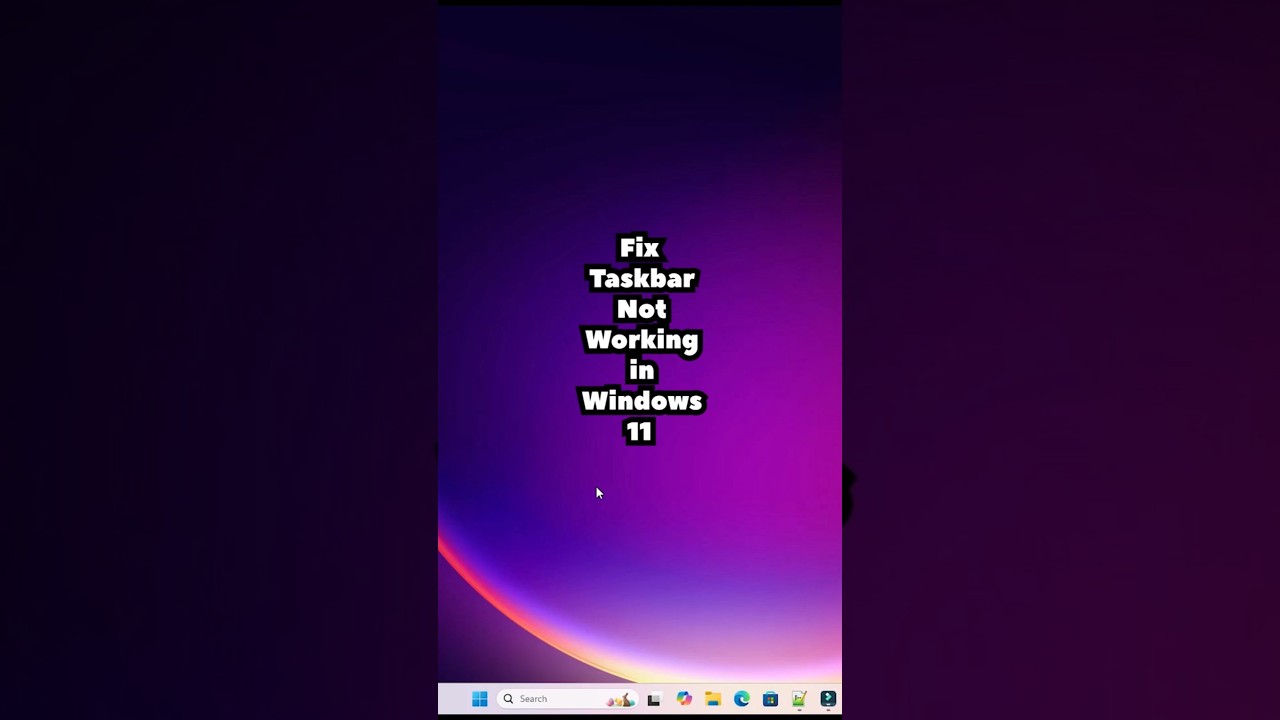Viewport: 1280px width, 720px height.
Task: Click the Easter eggs search highlight icon
Action: tap(620, 700)
